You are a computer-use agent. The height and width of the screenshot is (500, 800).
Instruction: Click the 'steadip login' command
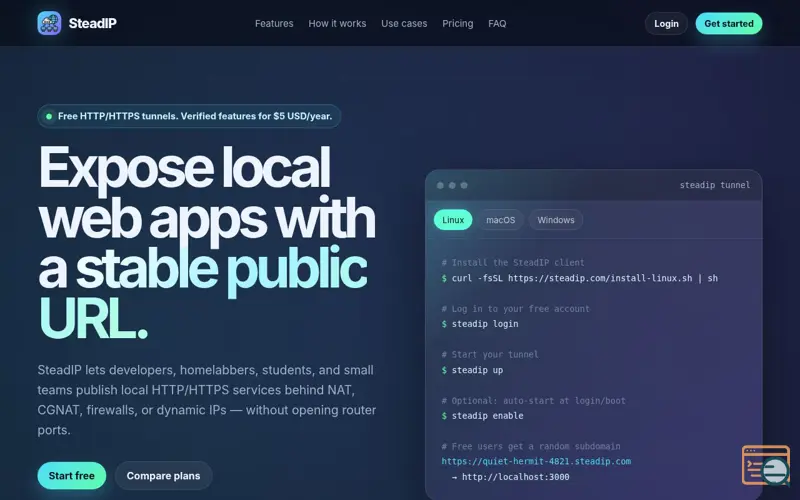(x=480, y=324)
